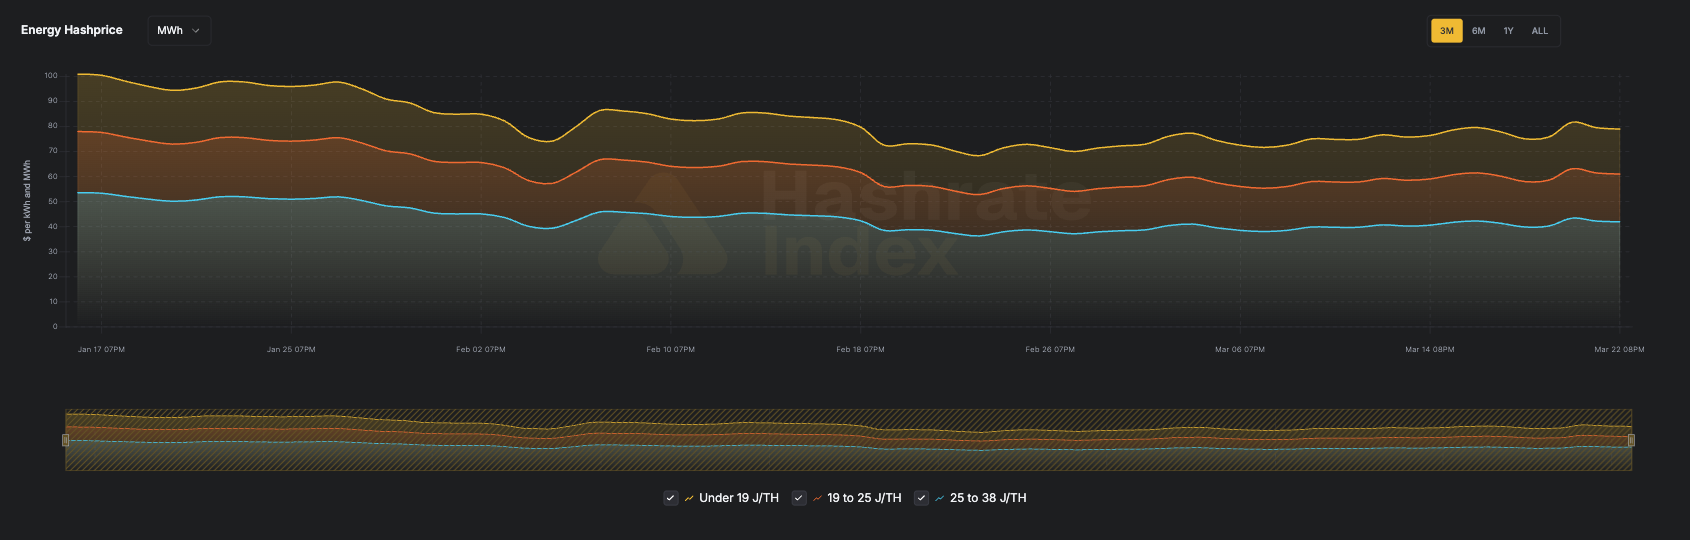Grab the left handle of the range navigator
1690x540 pixels.
click(x=66, y=440)
